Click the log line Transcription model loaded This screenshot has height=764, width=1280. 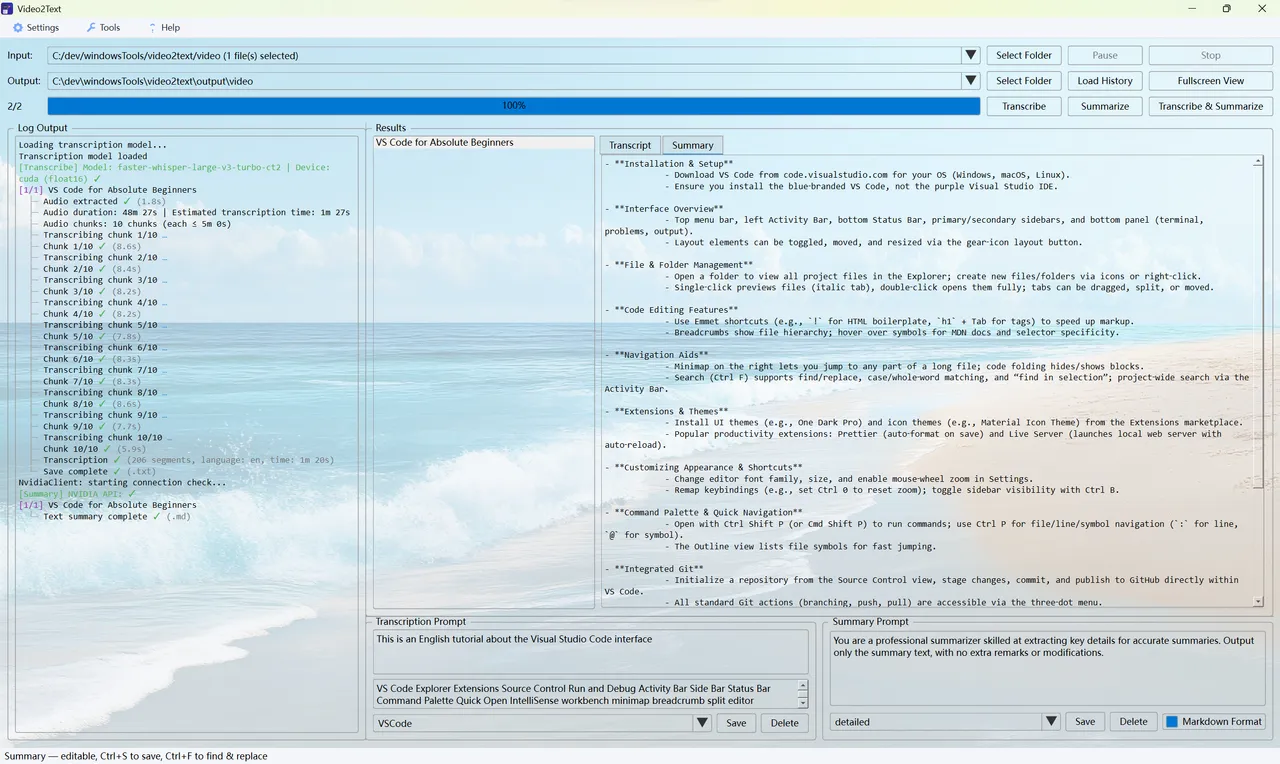pos(83,156)
